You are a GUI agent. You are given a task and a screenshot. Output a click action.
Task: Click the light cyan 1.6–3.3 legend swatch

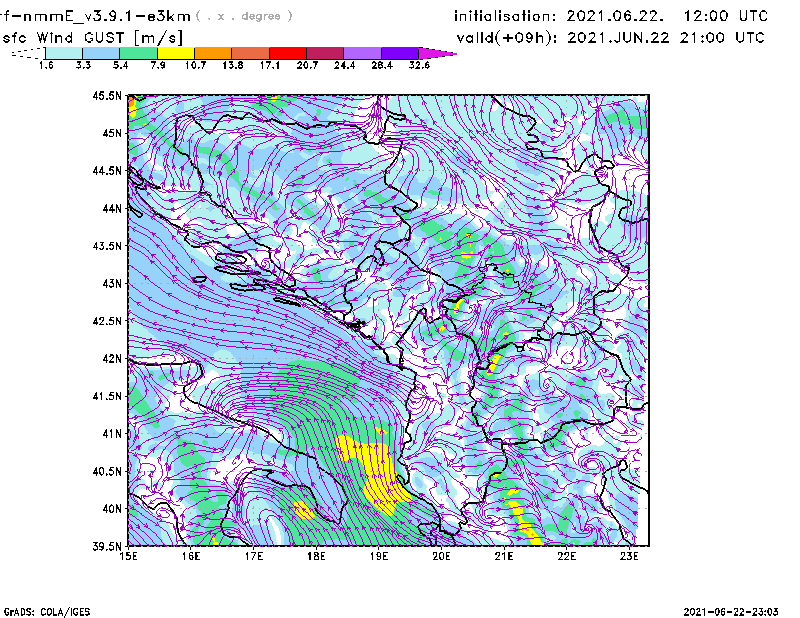[64, 53]
